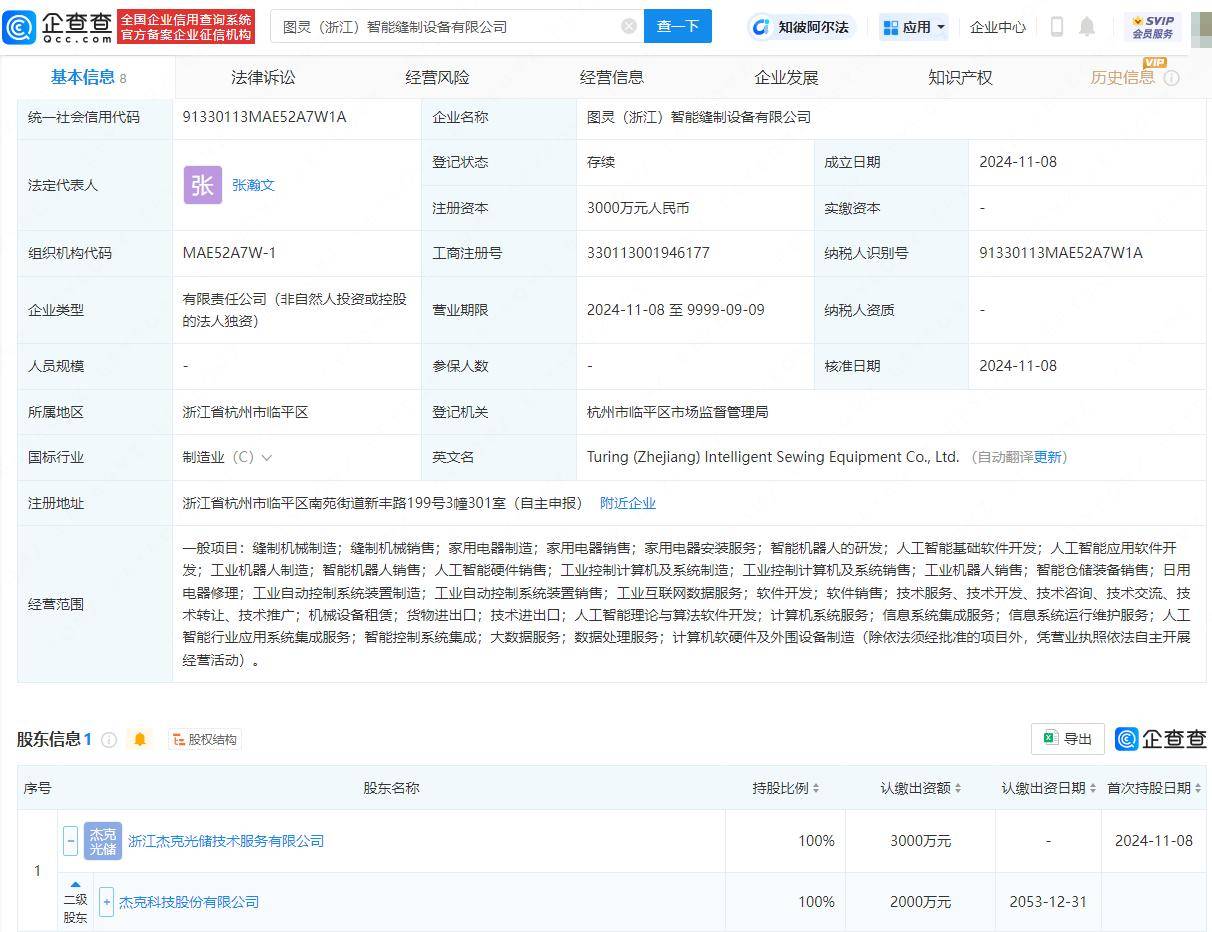Image resolution: width=1212 pixels, height=932 pixels.
Task: Click the question-mark help icon near 股东信息
Action: click(110, 740)
